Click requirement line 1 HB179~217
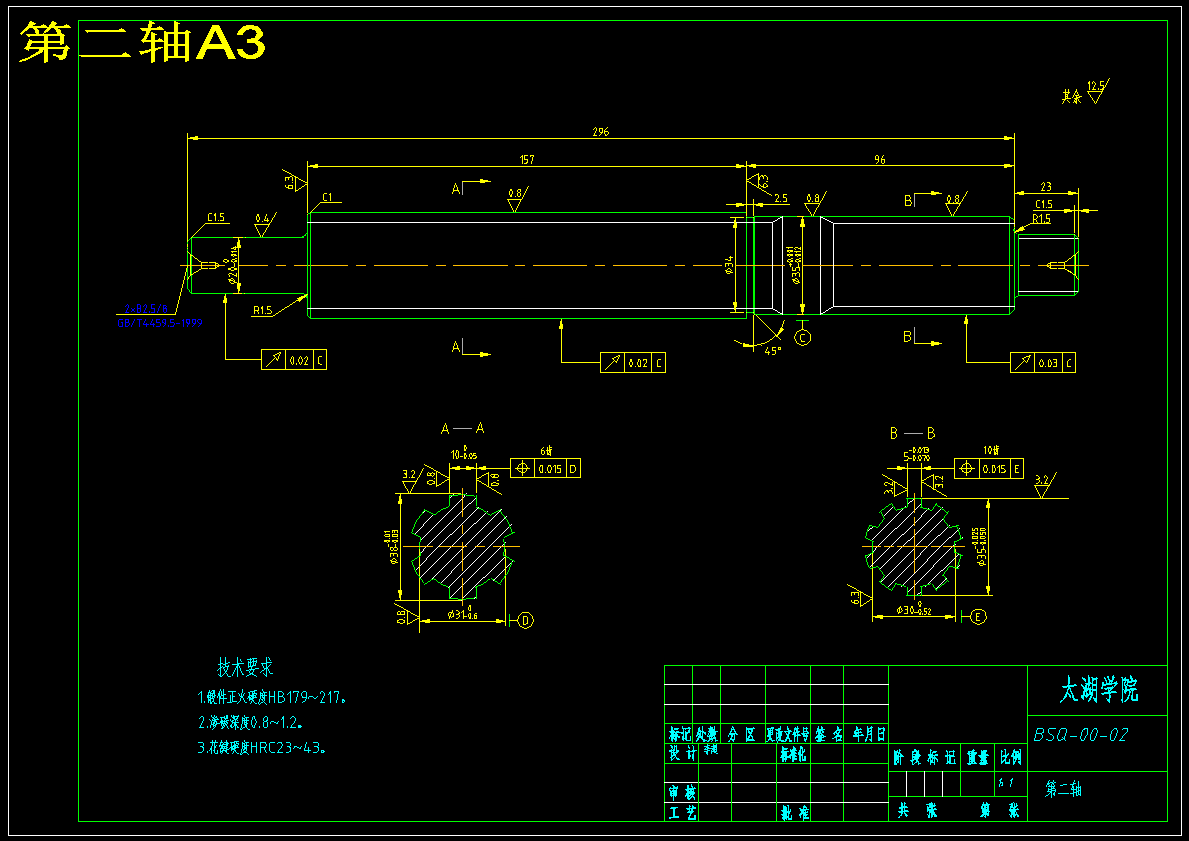The image size is (1189, 841). (273, 697)
